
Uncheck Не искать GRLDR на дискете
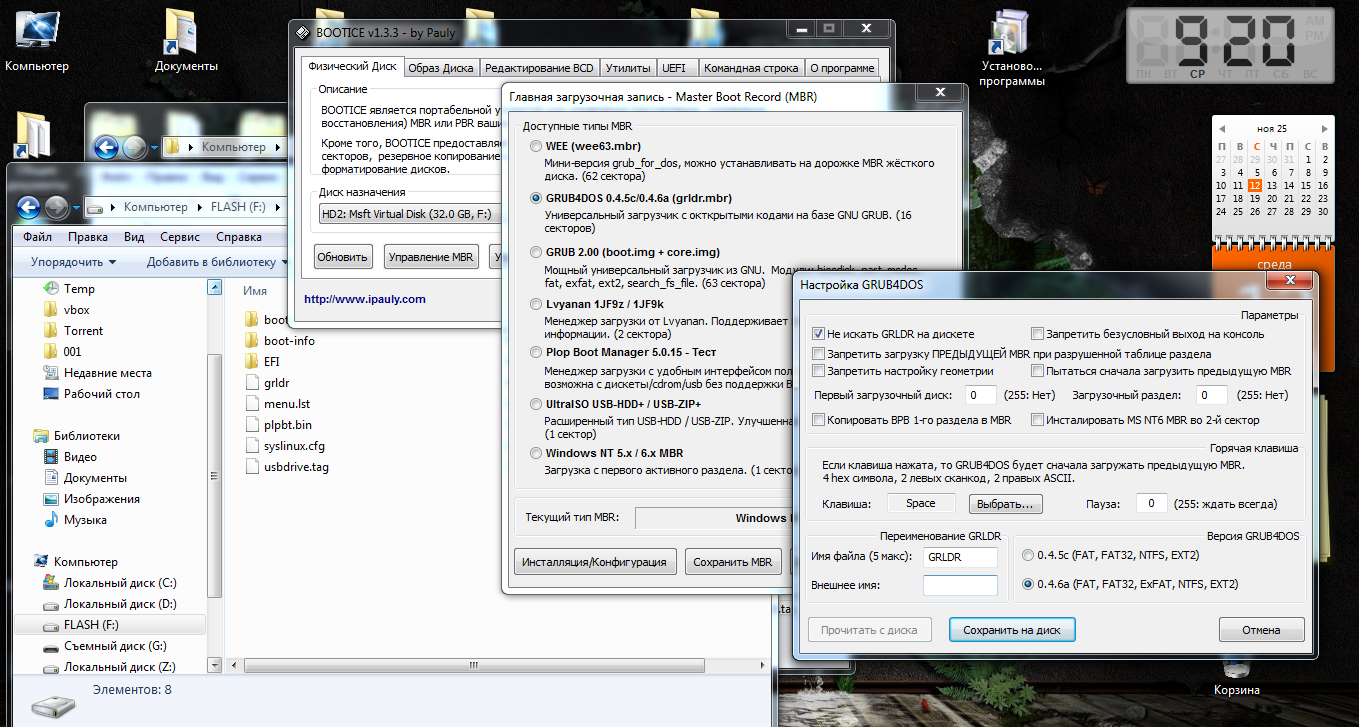[819, 334]
